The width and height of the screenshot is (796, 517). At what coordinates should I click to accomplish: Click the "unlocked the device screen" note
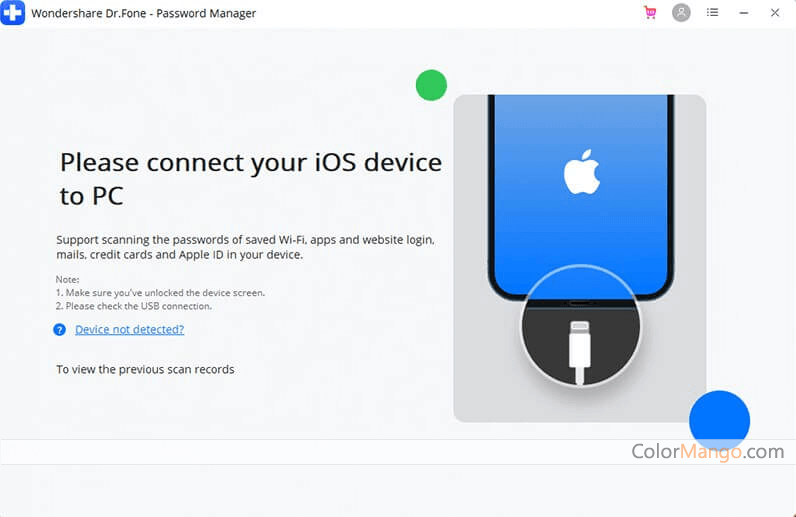point(160,293)
